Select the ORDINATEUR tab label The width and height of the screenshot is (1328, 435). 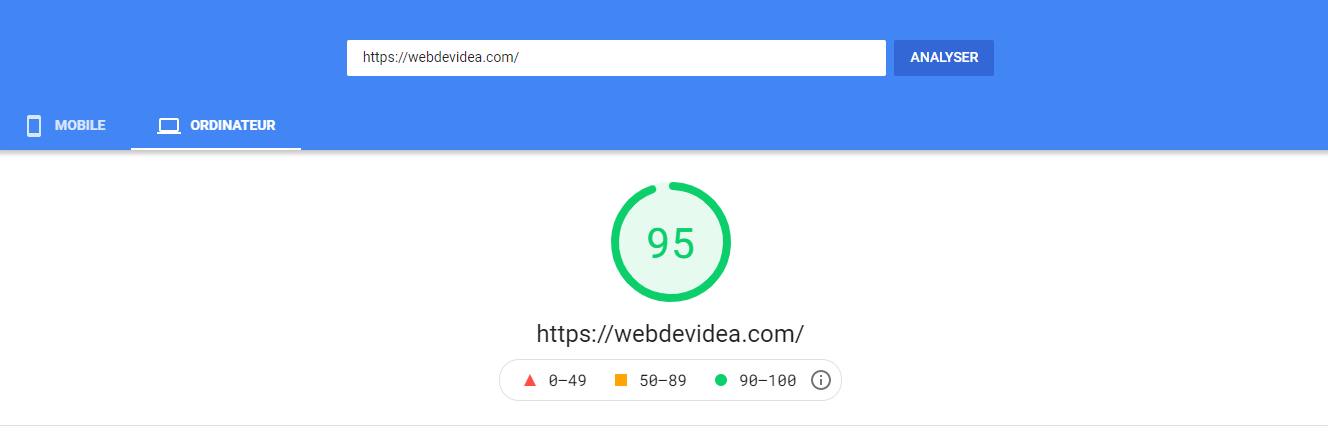232,126
